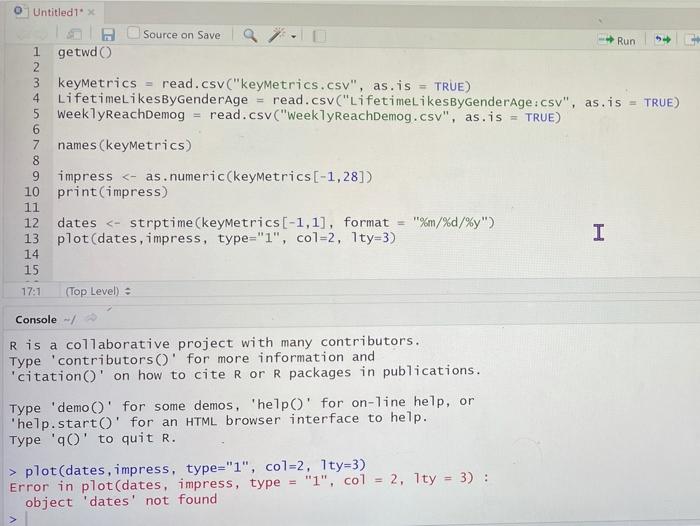
Task: Re-run the previous code region
Action: coord(662,40)
